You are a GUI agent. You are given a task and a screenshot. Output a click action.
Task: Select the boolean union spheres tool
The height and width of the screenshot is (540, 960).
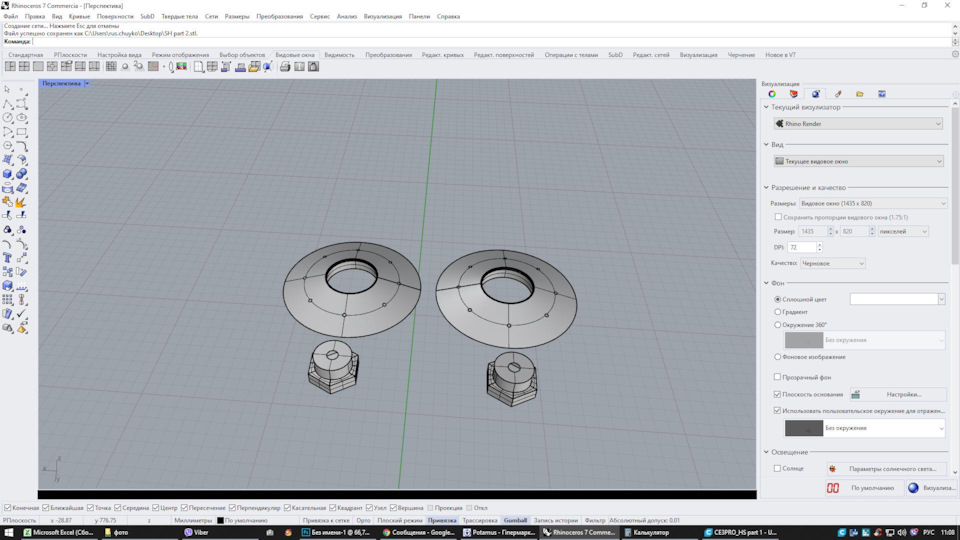pos(21,174)
